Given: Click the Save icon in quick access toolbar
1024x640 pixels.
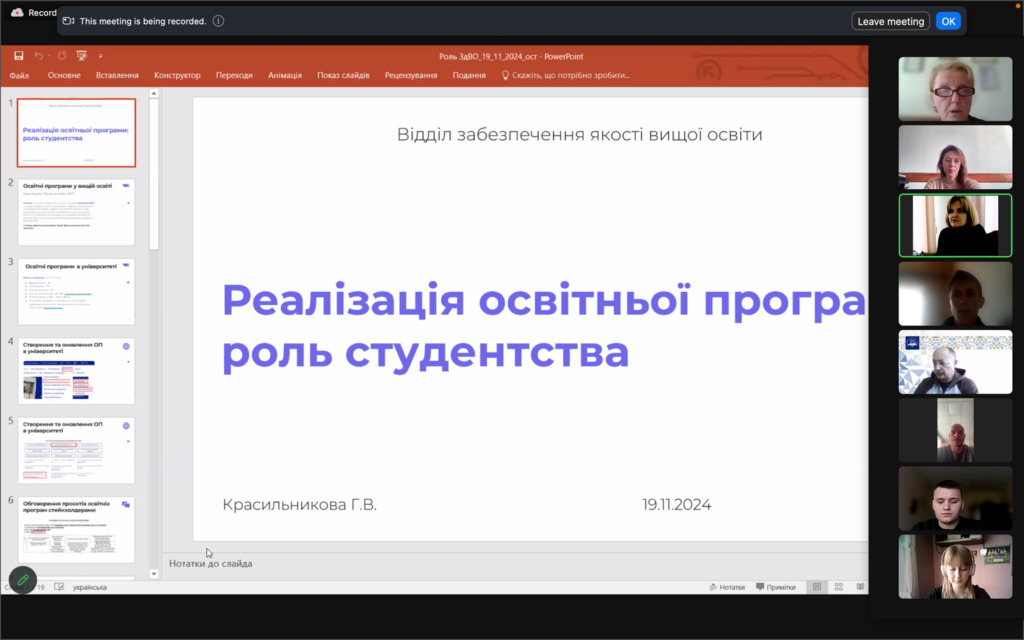Looking at the screenshot, I should 18,56.
